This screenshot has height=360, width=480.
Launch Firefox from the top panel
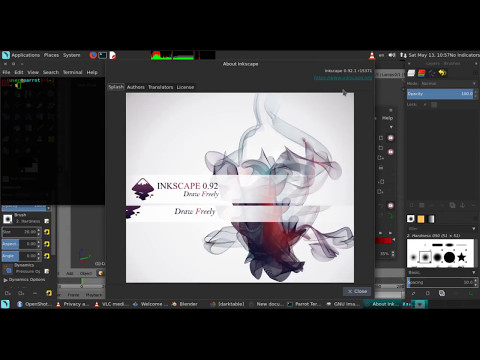coord(93,55)
